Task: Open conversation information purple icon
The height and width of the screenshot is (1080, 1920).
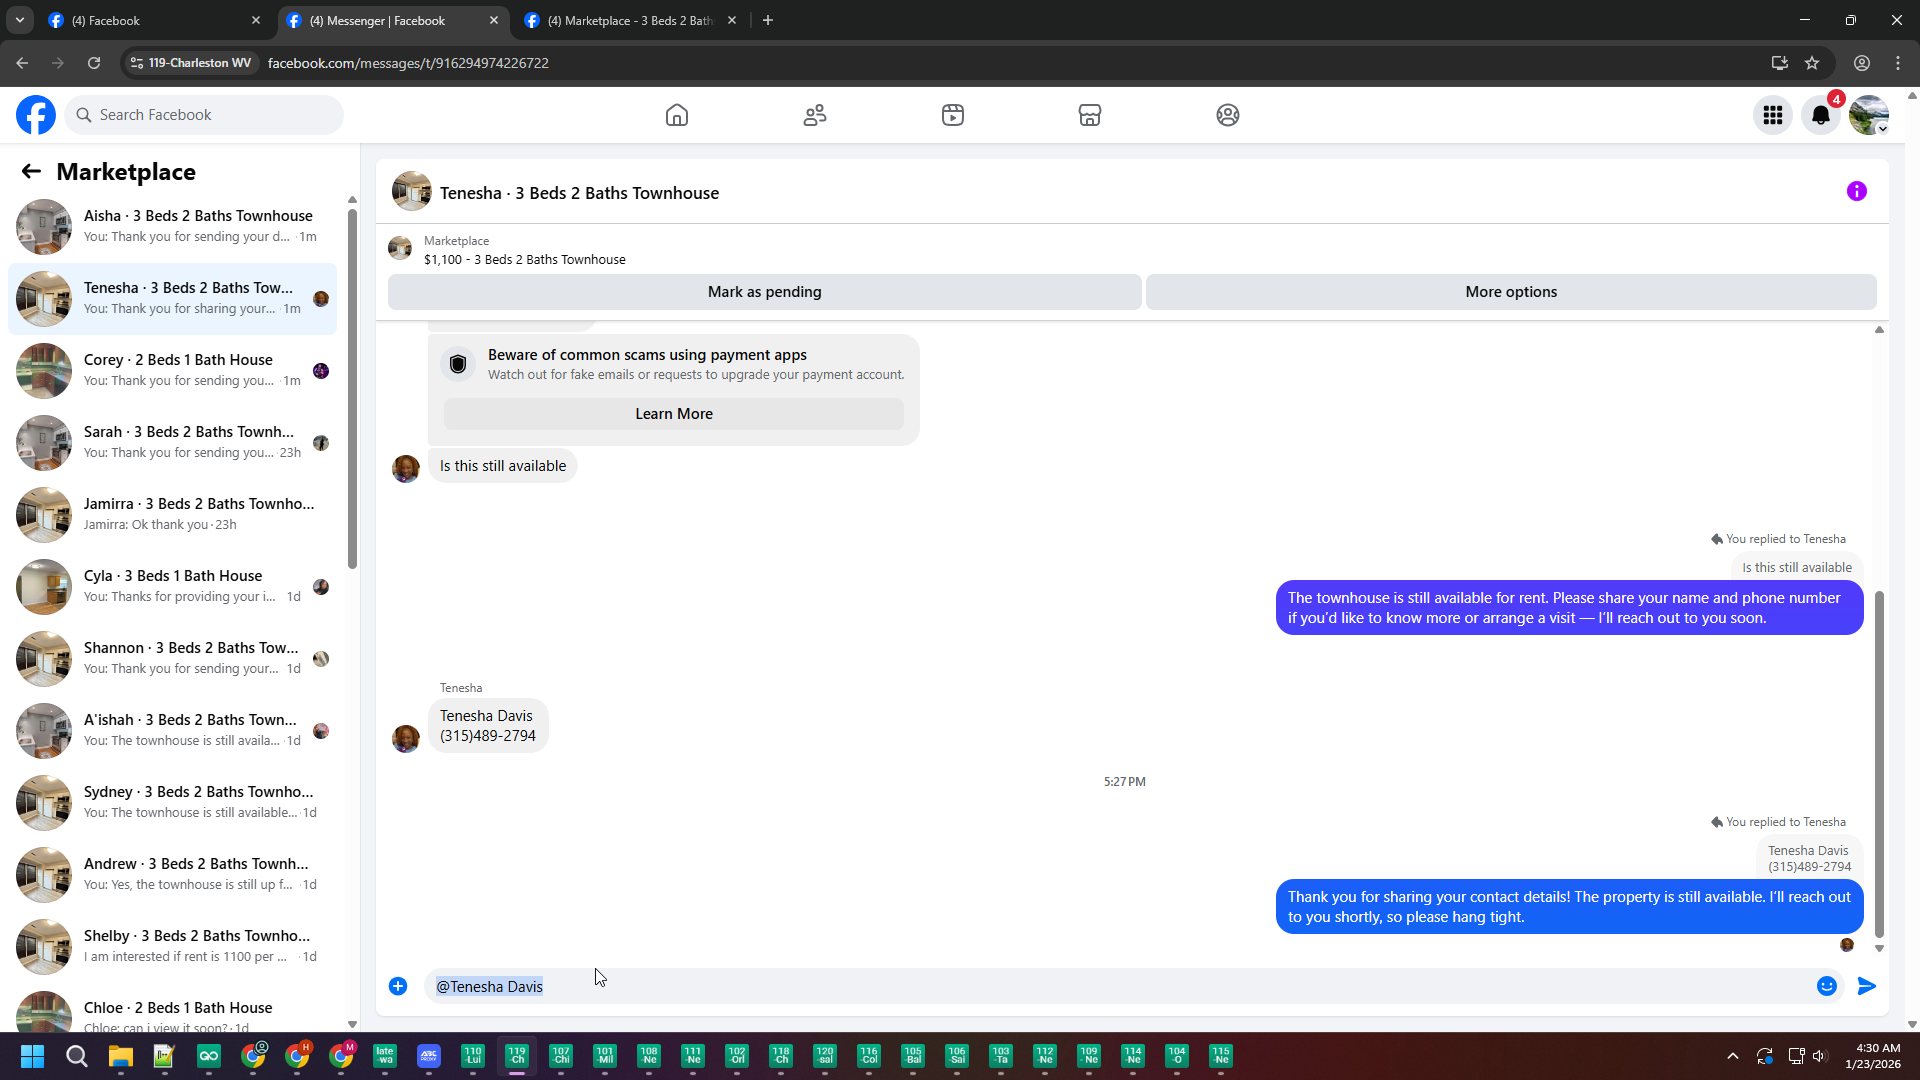Action: tap(1857, 191)
